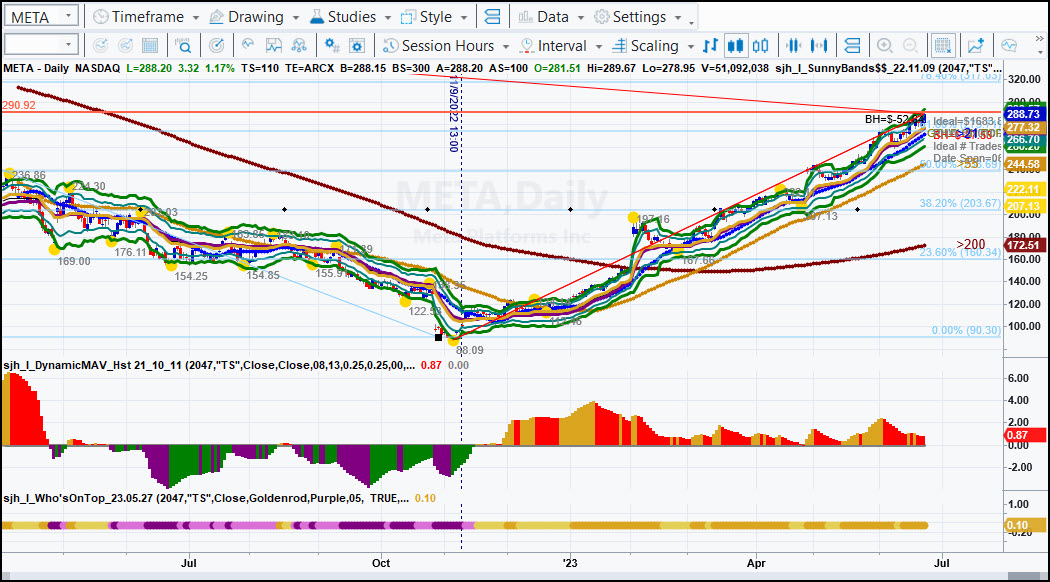The height and width of the screenshot is (582, 1050).
Task: Expand top toolbar options arrow after Settings
Action: tap(692, 23)
